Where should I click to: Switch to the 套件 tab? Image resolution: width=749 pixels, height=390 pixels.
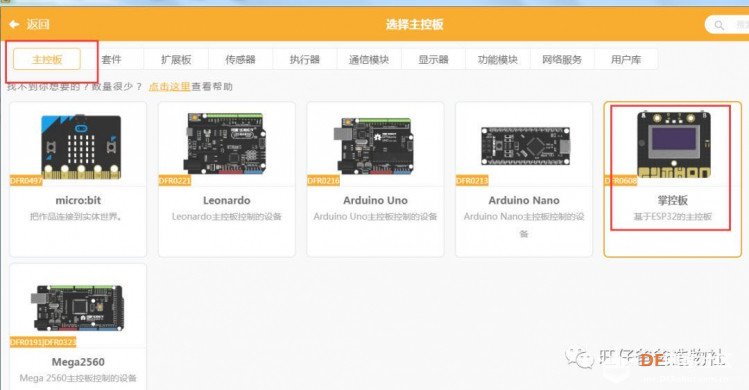(x=111, y=59)
